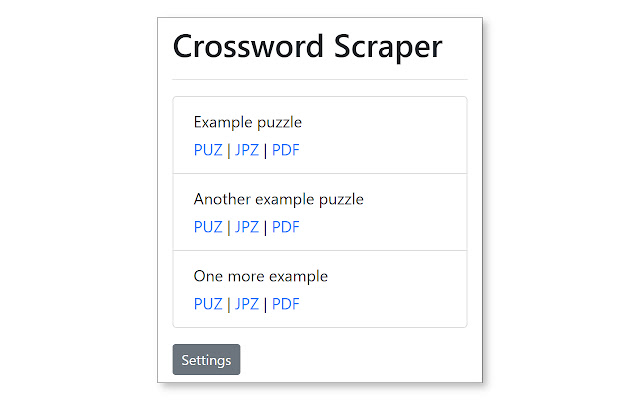Viewport: 640px width, 400px height.
Task: Click separator between JPZ and PDF in Example puzzle
Action: click(x=265, y=150)
